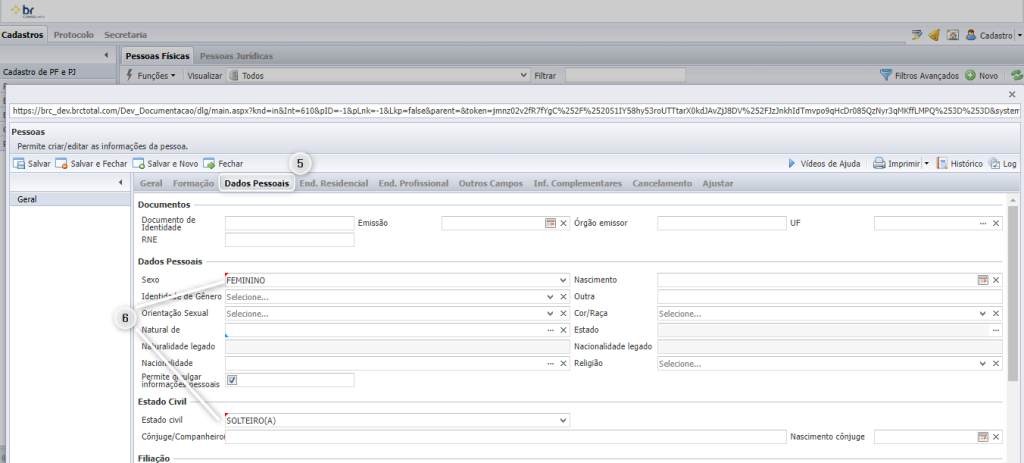
Task: Open the Cadastro user menu arrow
Action: (x=1019, y=36)
